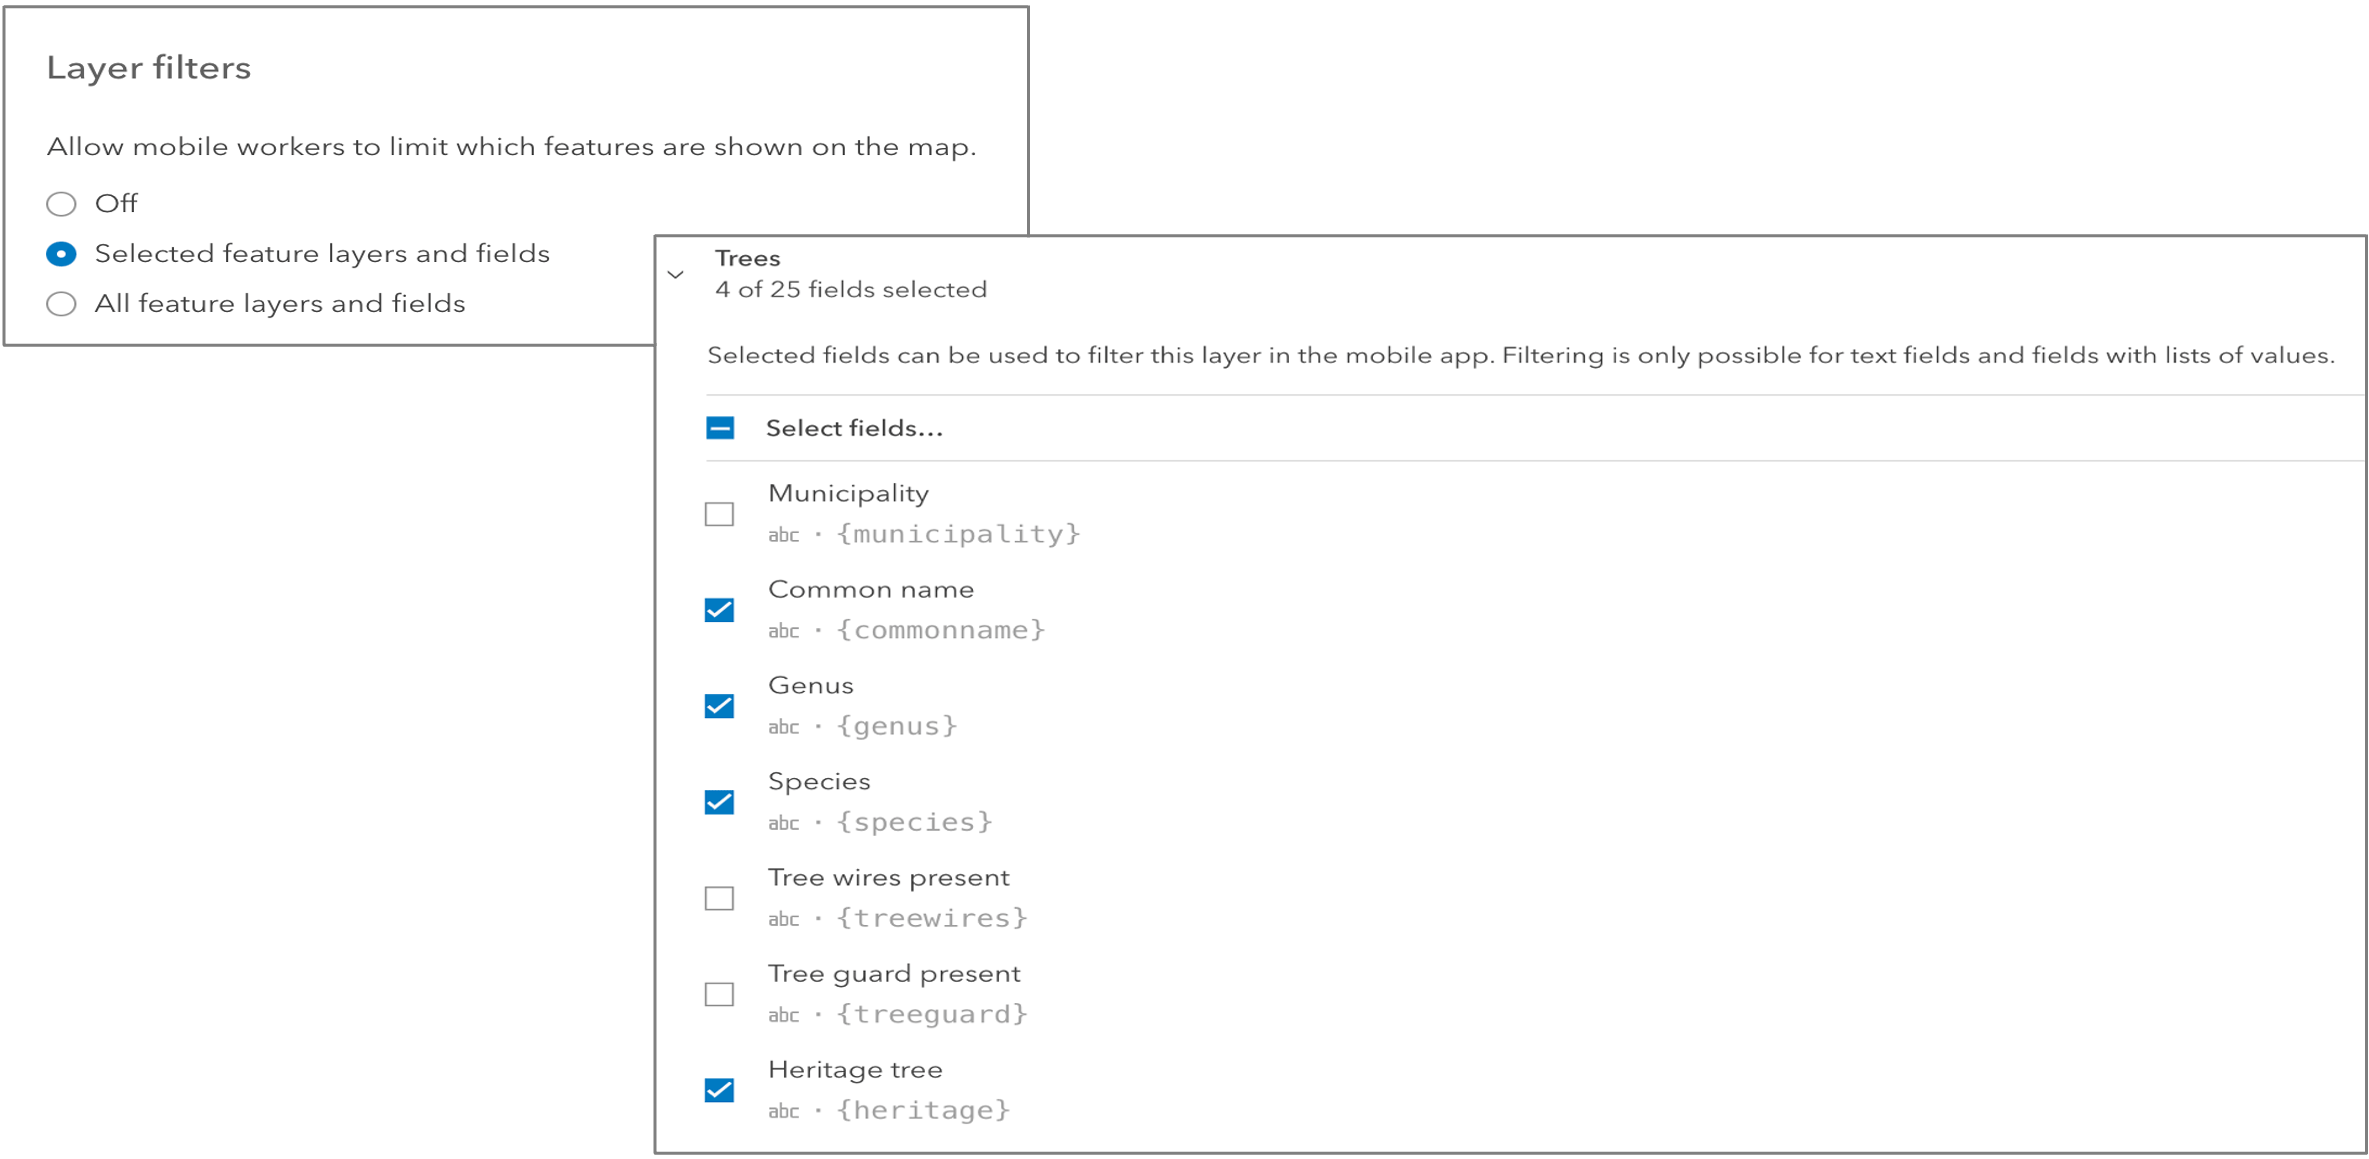Click the abc indicator for Tree guard present
Image resolution: width=2369 pixels, height=1159 pixels.
784,1015
